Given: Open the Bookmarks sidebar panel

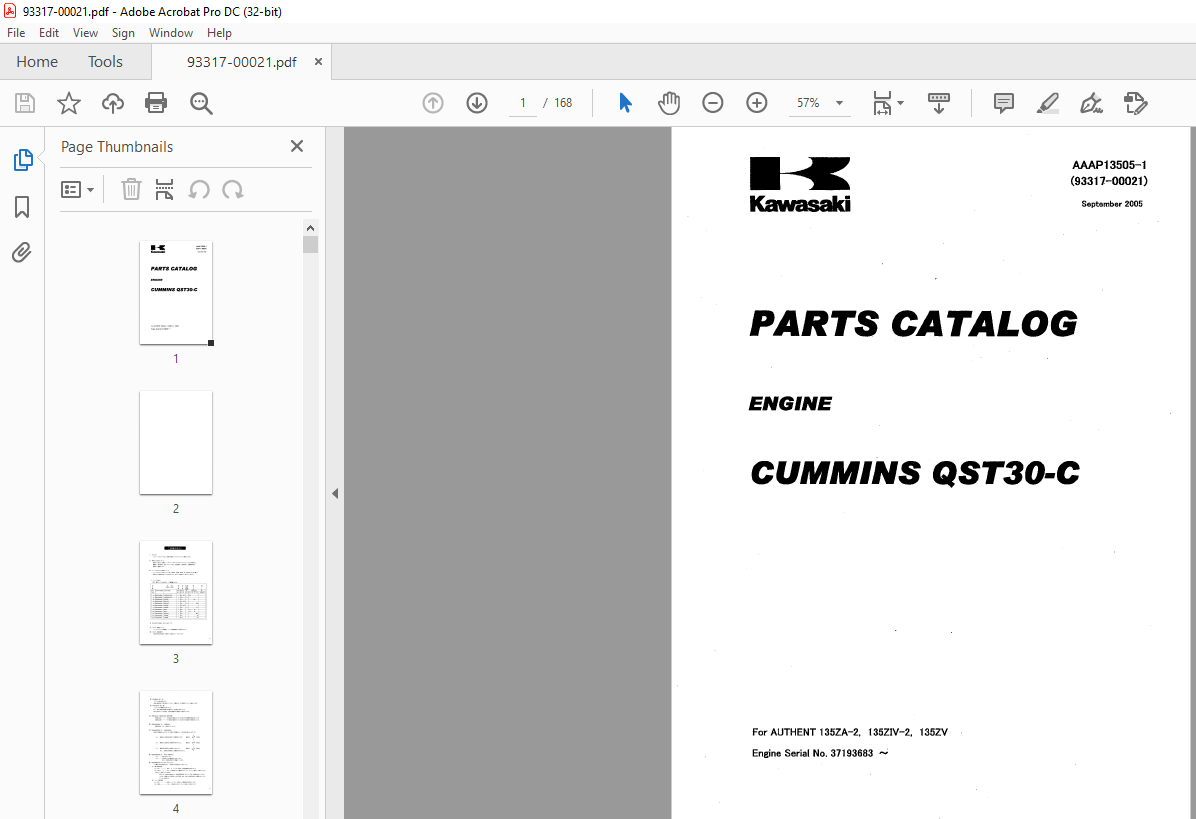Looking at the screenshot, I should [22, 207].
